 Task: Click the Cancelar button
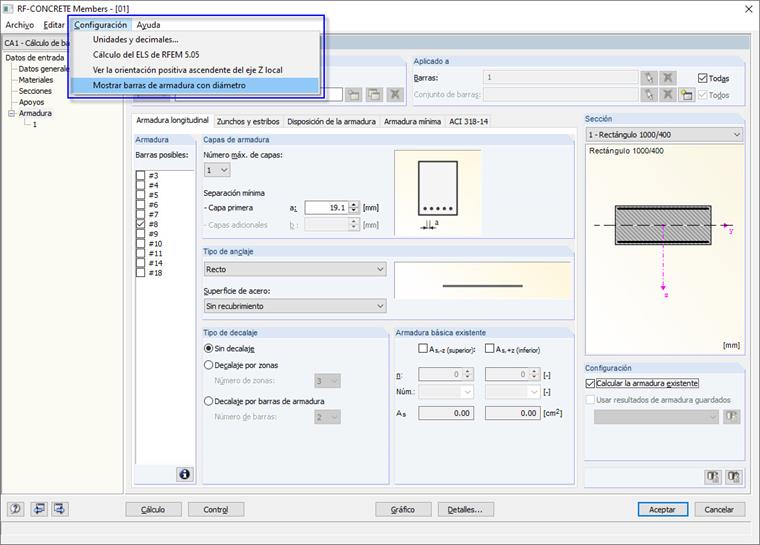[719, 510]
